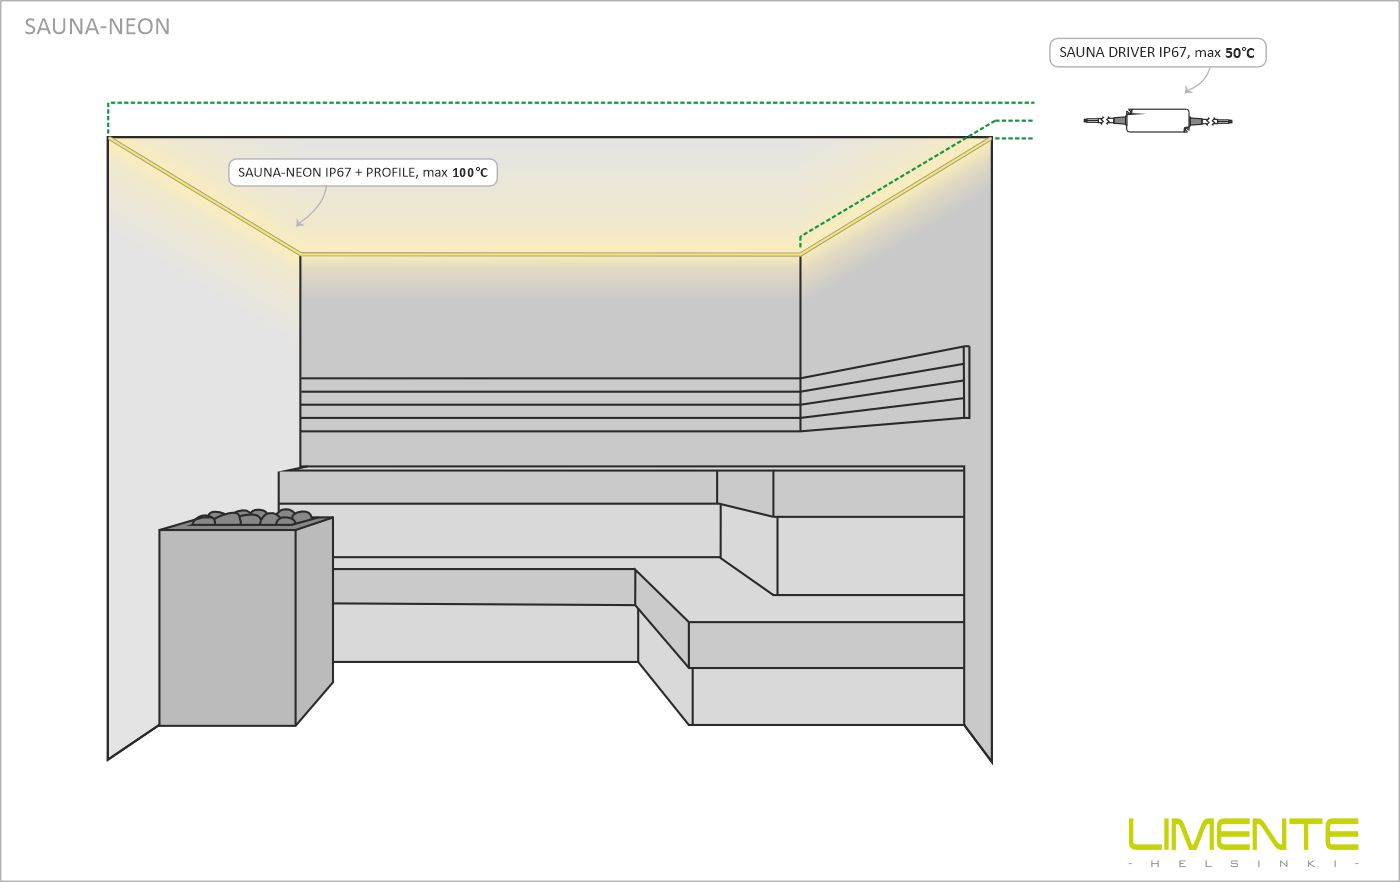Click the angled backrest on the right wall
Screen dimensions: 1400x882
click(882, 389)
